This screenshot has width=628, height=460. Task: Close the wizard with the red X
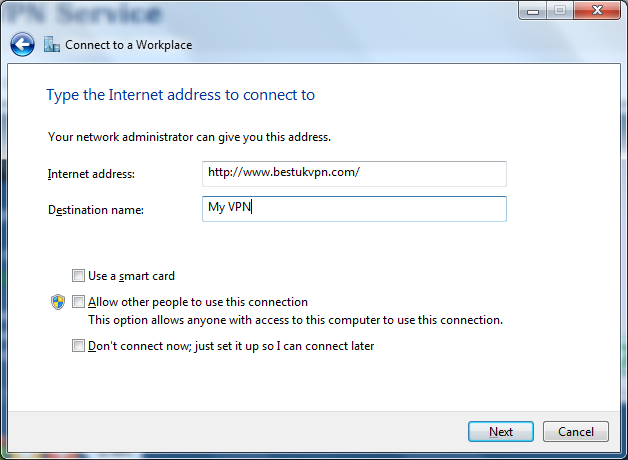pos(596,12)
